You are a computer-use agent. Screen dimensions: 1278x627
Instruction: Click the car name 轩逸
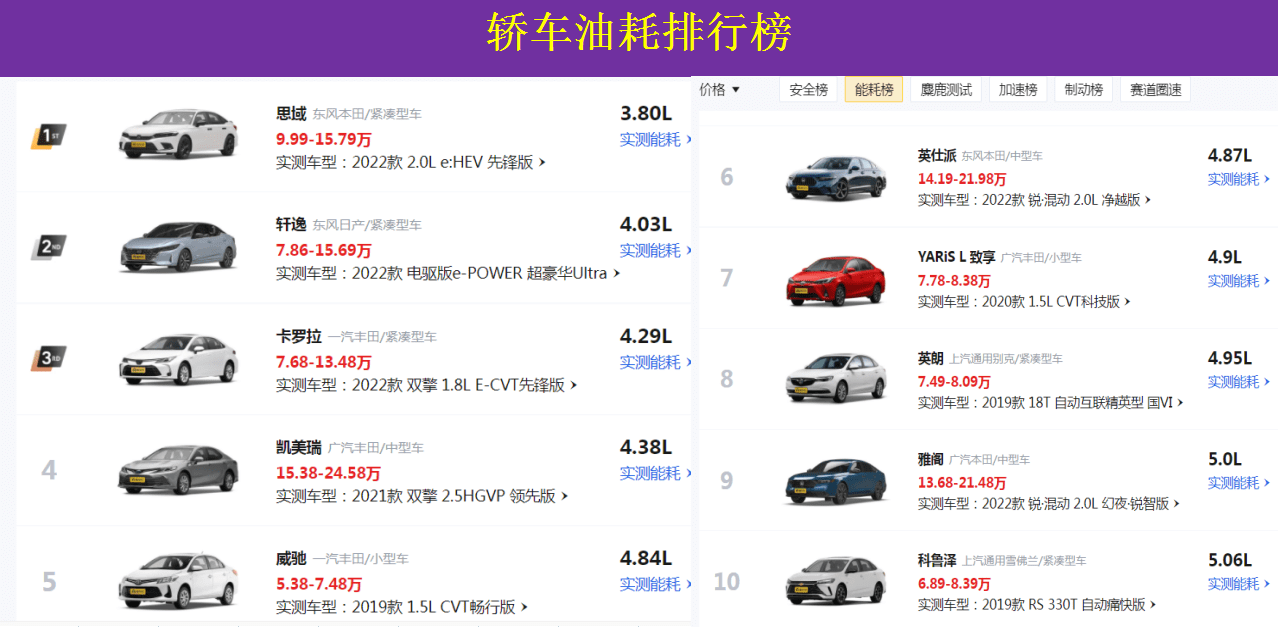291,225
